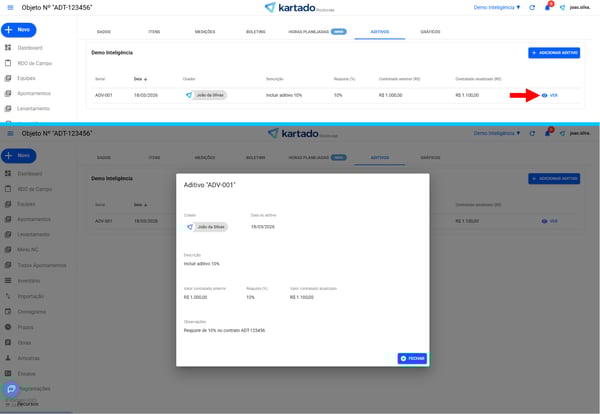Image resolution: width=600 pixels, height=414 pixels.
Task: Click the dialog title Aditivo "ADV-001"
Action: point(209,185)
